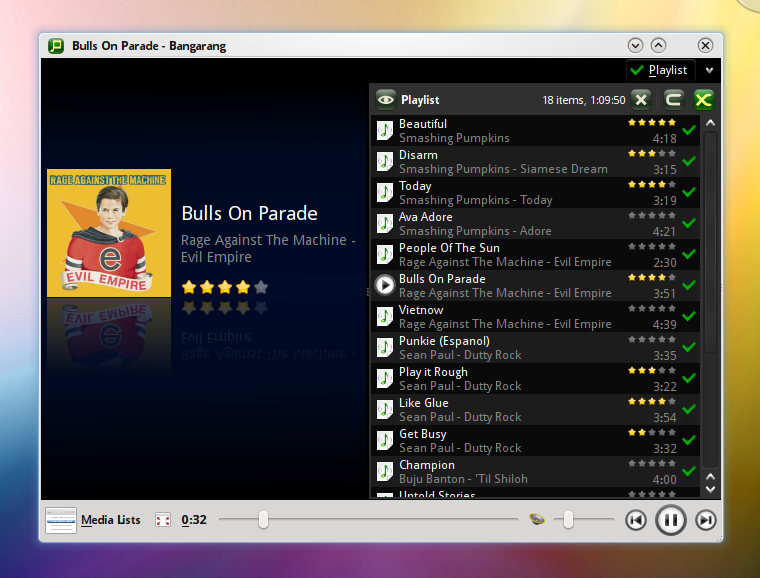Viewport: 760px width, 578px height.
Task: Click the music note icon for Get Busy
Action: pos(385,440)
